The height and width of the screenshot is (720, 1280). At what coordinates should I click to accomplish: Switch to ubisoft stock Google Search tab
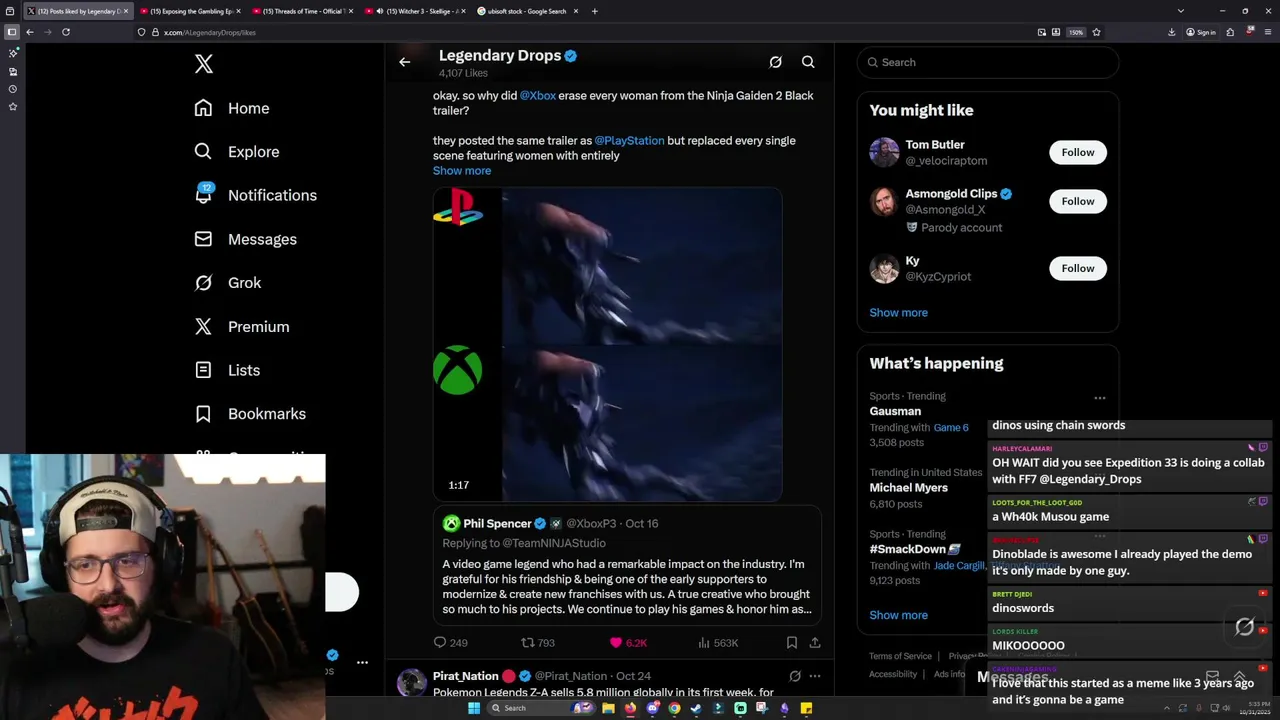click(527, 11)
